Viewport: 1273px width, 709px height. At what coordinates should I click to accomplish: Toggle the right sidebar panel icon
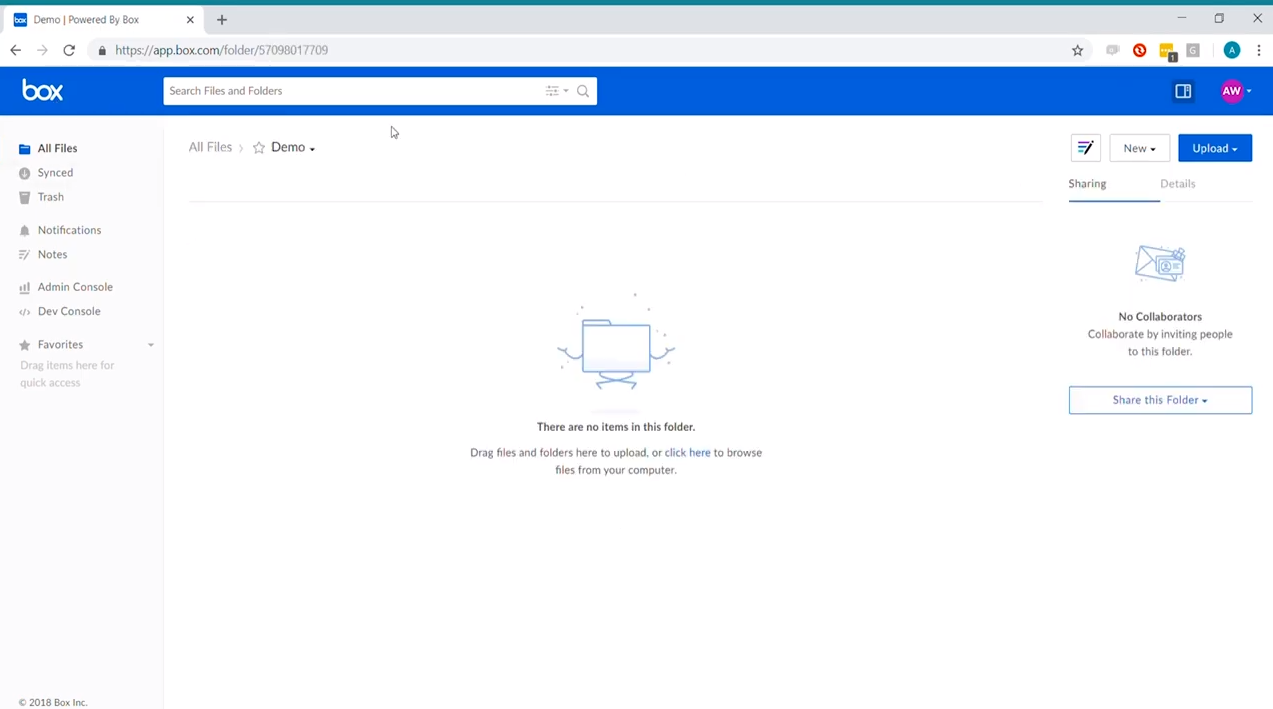tap(1183, 91)
